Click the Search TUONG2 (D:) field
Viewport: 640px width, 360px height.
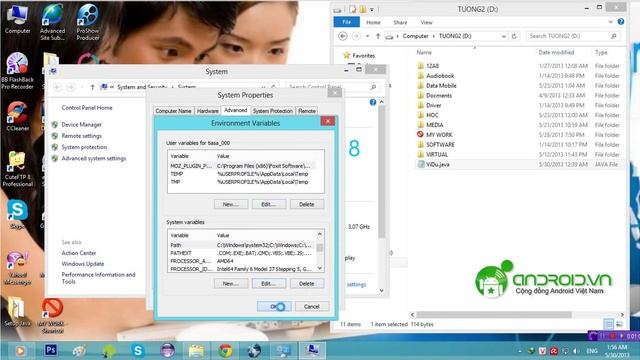pyautogui.click(x=573, y=36)
